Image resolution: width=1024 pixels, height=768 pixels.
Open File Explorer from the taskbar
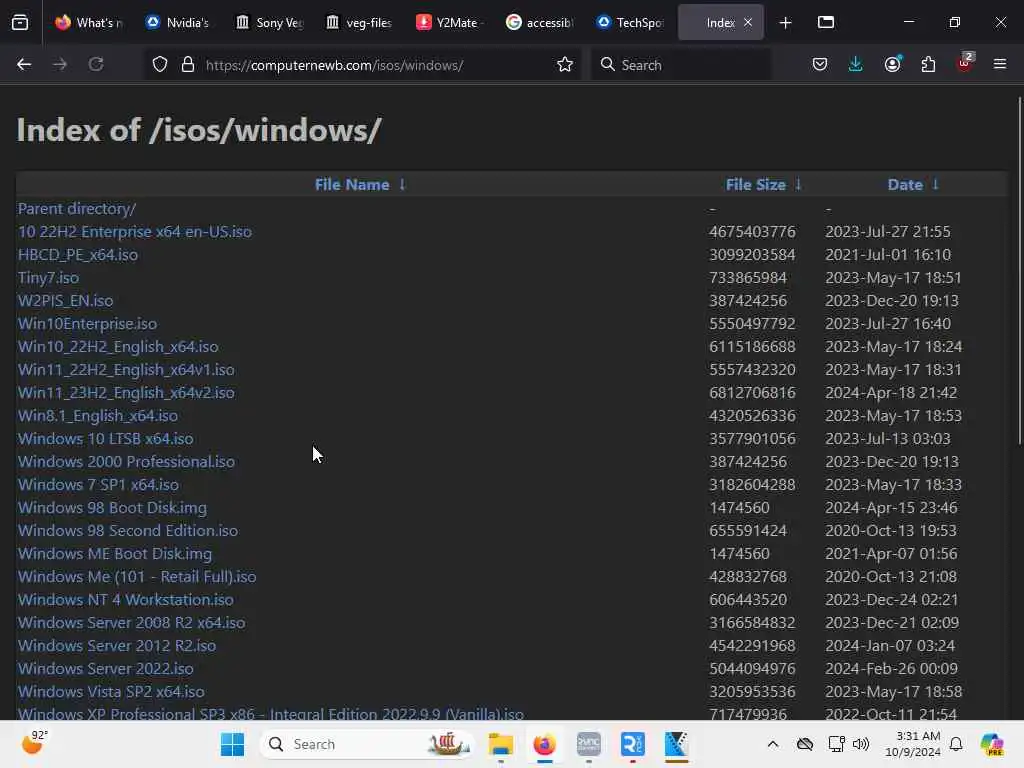[501, 744]
